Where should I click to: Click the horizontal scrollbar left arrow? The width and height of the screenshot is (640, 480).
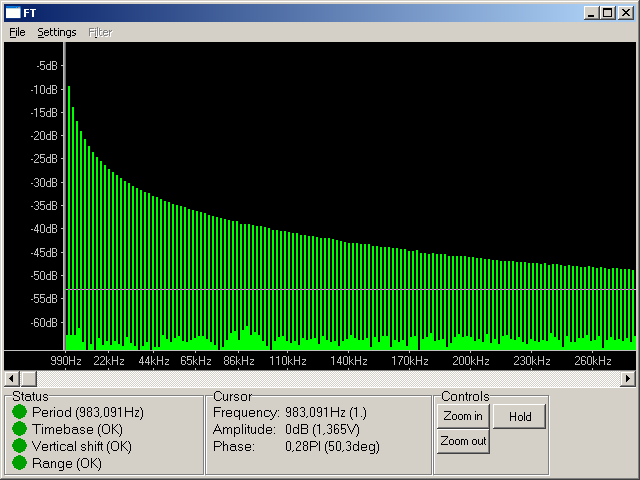(11, 378)
